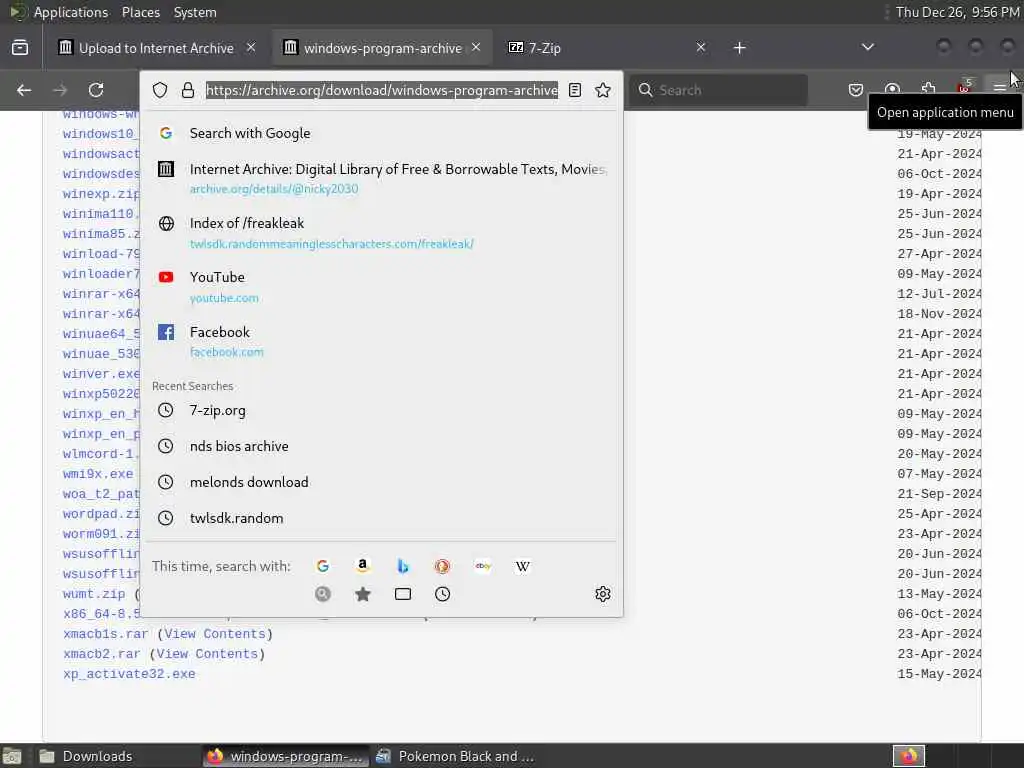Image resolution: width=1024 pixels, height=768 pixels.
Task: Show site security via padlock icon
Action: pyautogui.click(x=188, y=90)
